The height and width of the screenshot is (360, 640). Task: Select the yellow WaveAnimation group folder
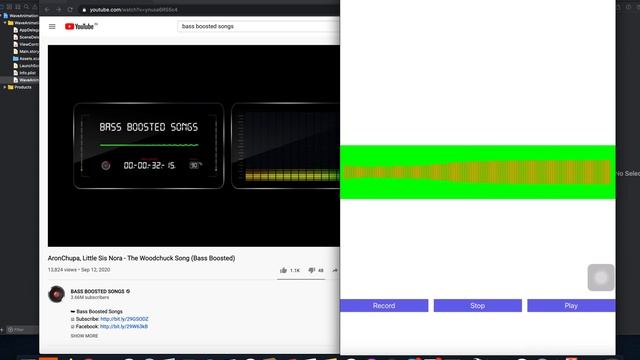tap(24, 23)
